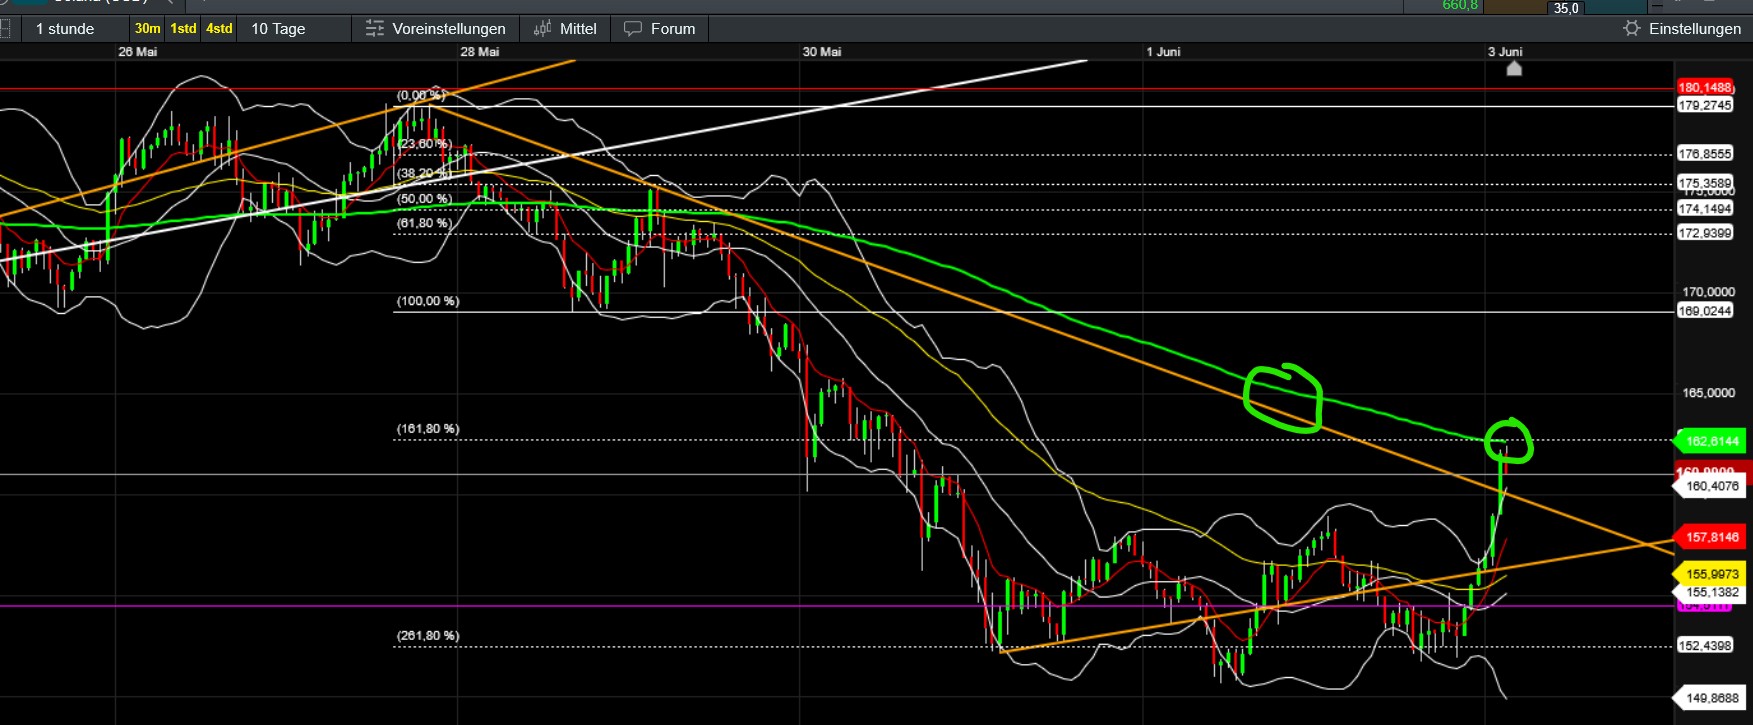Click the 28 Mai date label
Viewport: 1753px width, 725px height.
(480, 52)
